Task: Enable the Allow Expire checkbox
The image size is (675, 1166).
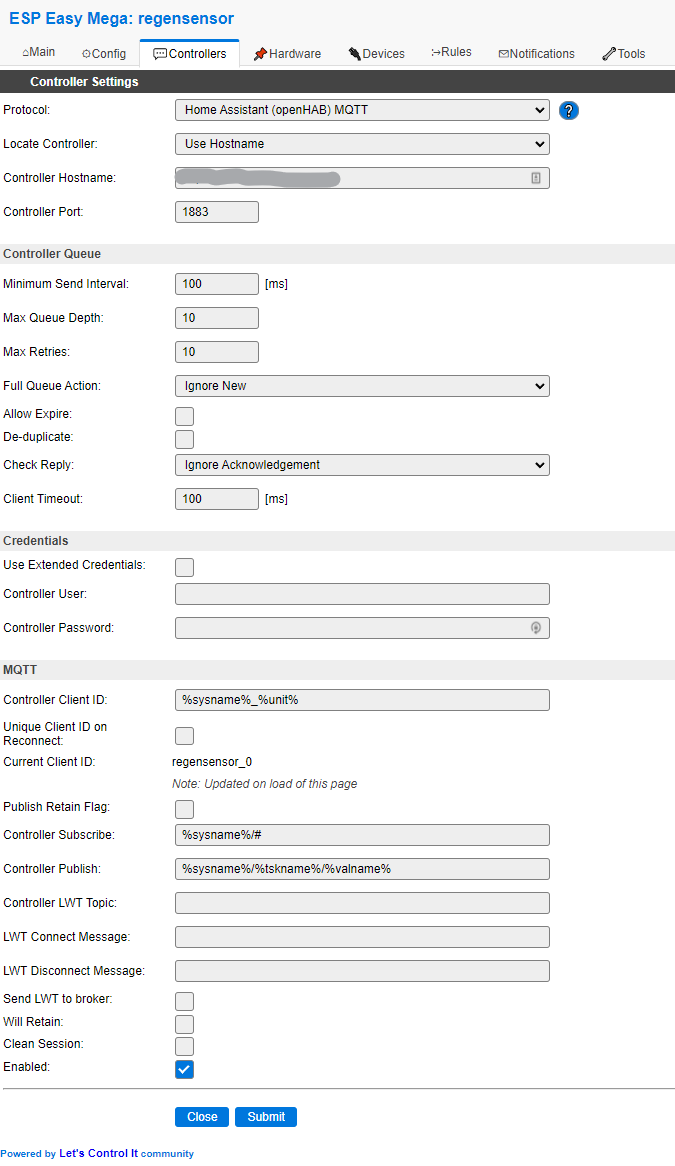Action: 184,416
